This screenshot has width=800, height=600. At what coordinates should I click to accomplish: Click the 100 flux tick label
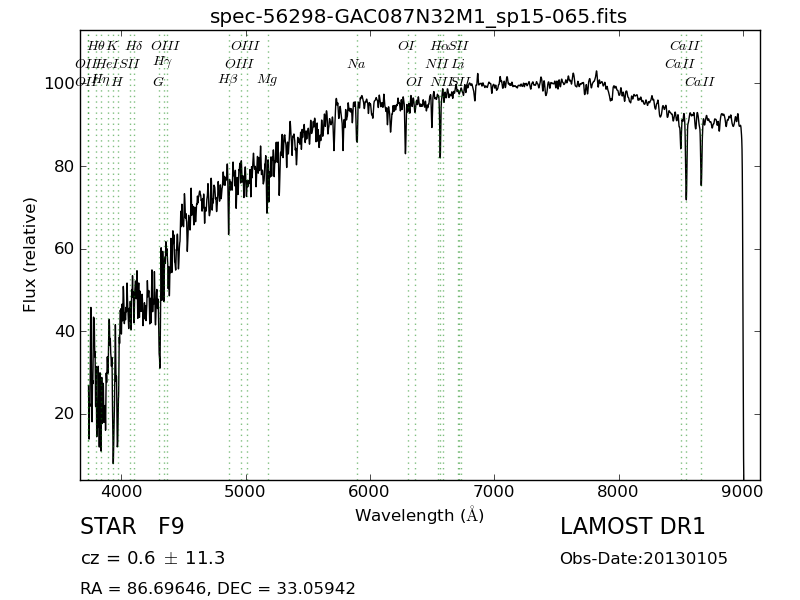[60, 84]
